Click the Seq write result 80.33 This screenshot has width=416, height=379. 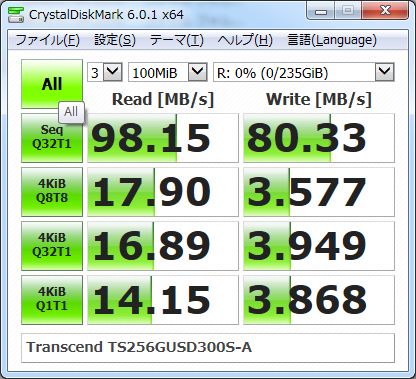[x=319, y=138]
